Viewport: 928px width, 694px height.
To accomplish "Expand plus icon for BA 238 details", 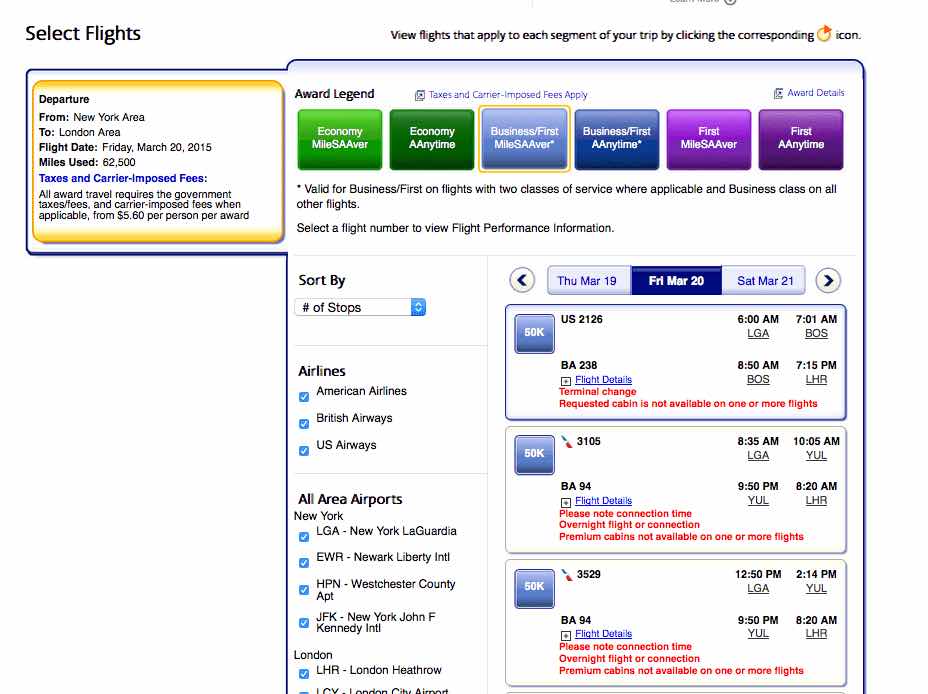I will point(566,381).
